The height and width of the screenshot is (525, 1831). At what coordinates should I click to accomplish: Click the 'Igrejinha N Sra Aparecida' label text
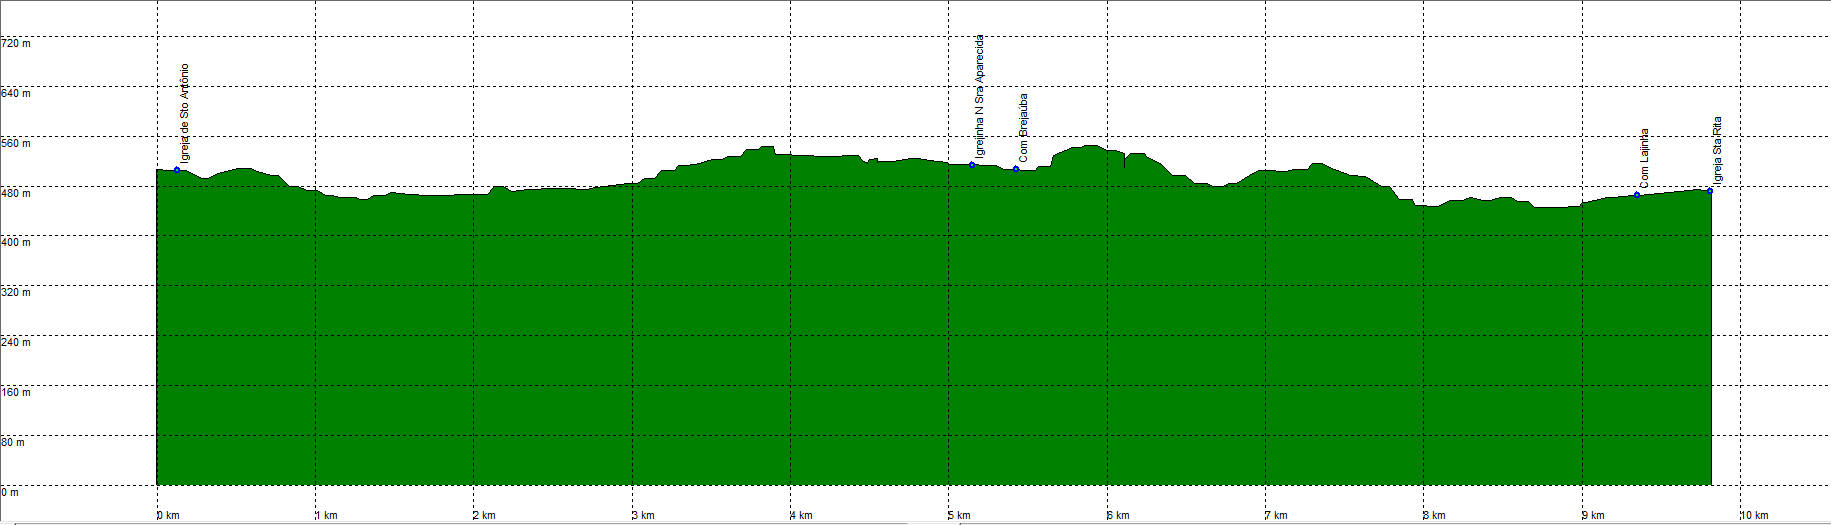tap(980, 96)
